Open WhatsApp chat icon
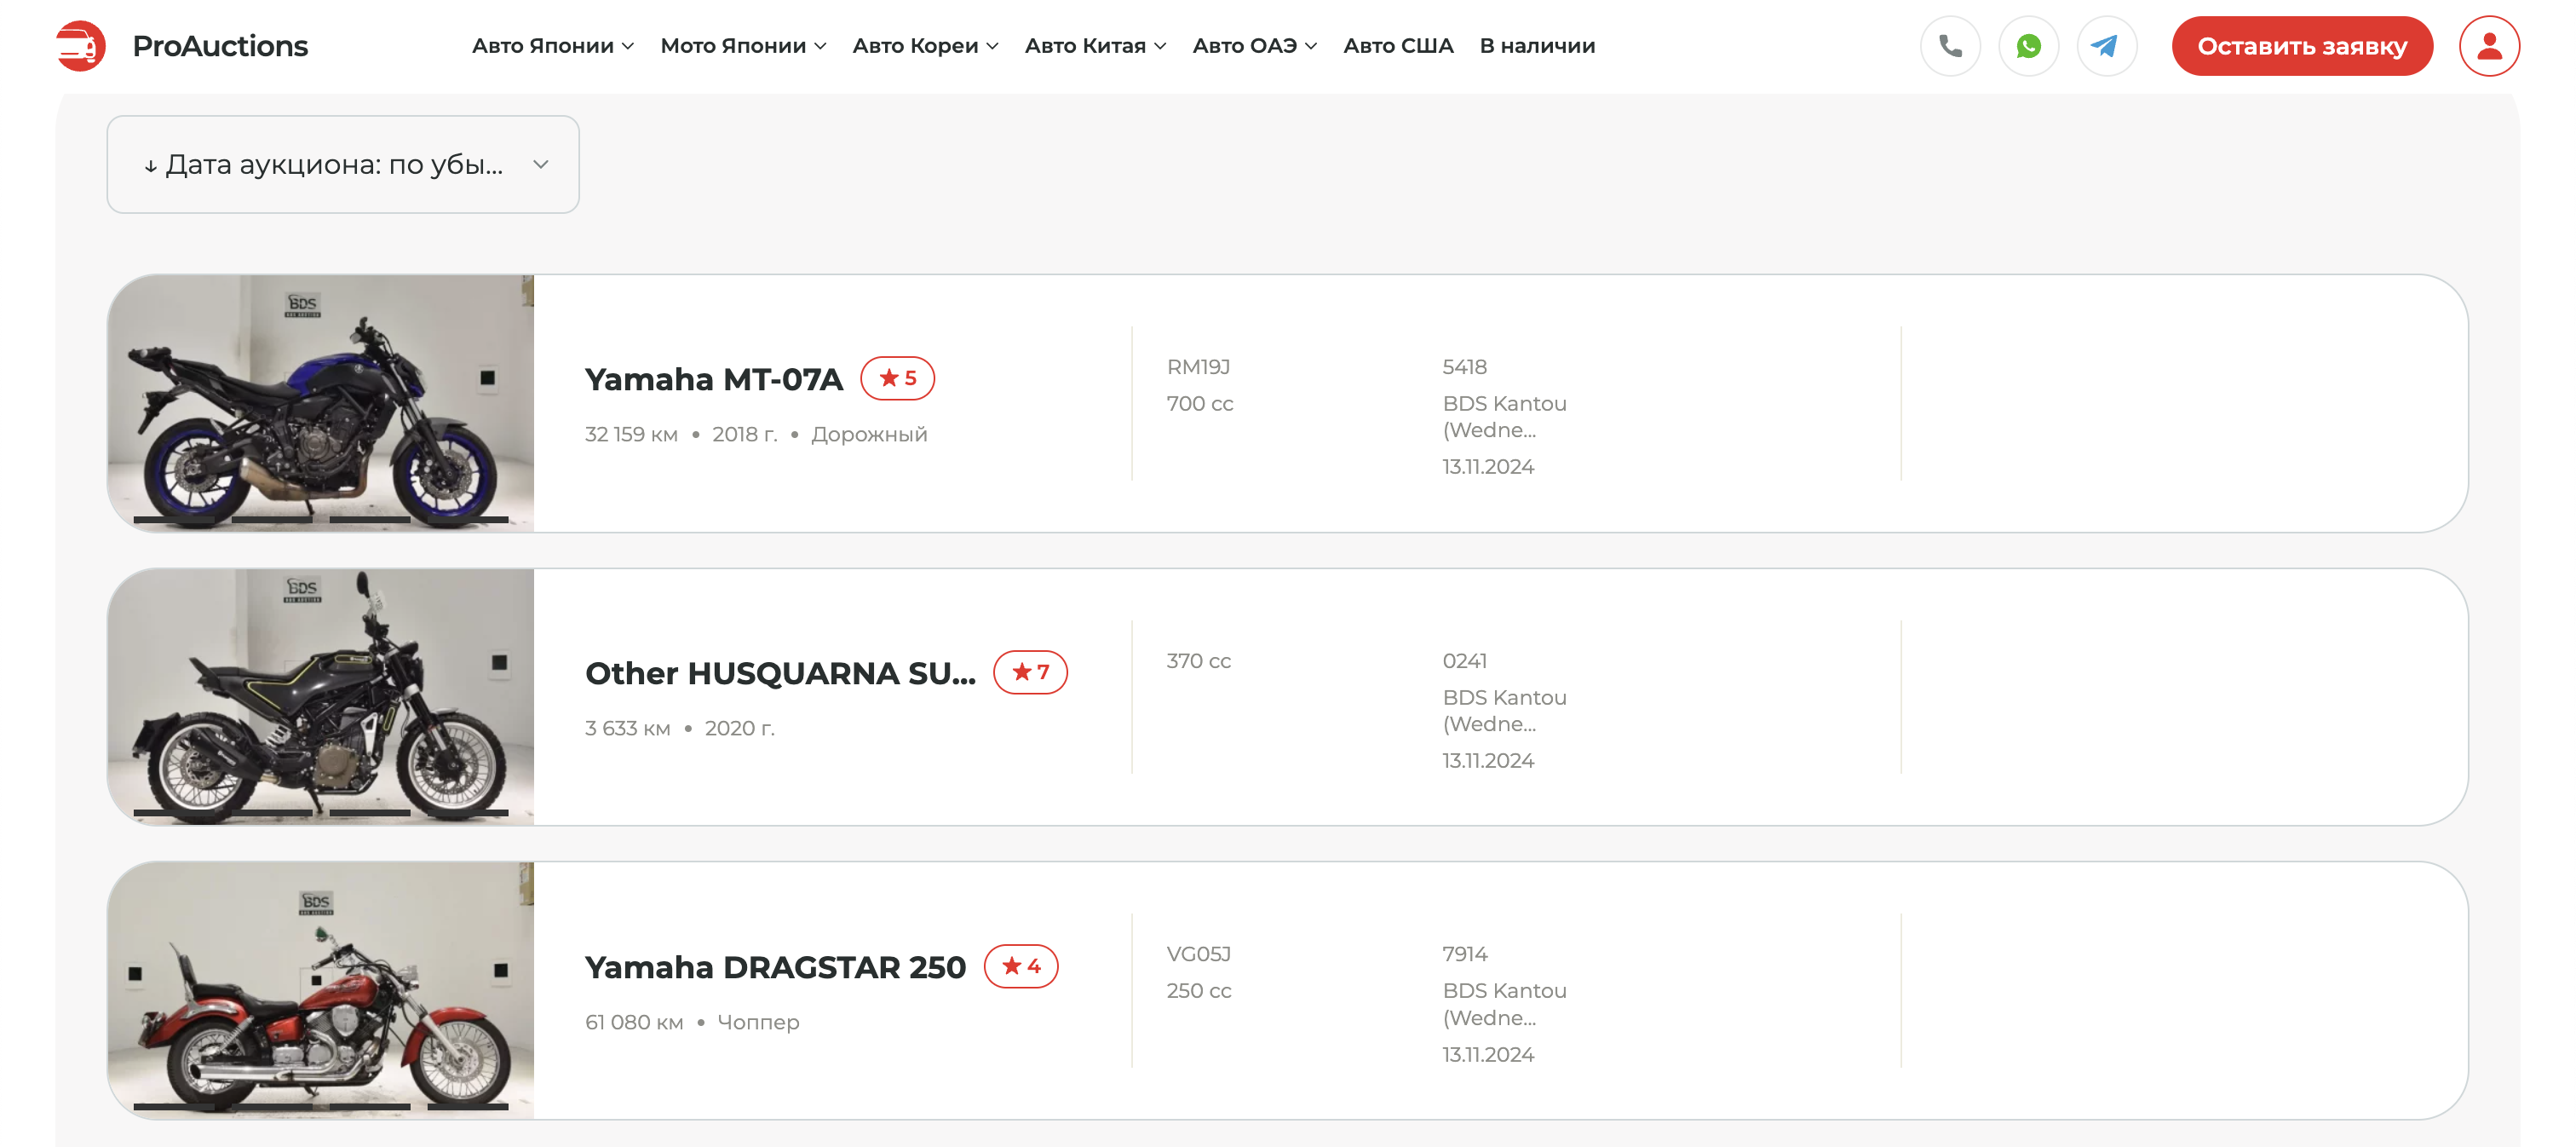 pos(2028,46)
